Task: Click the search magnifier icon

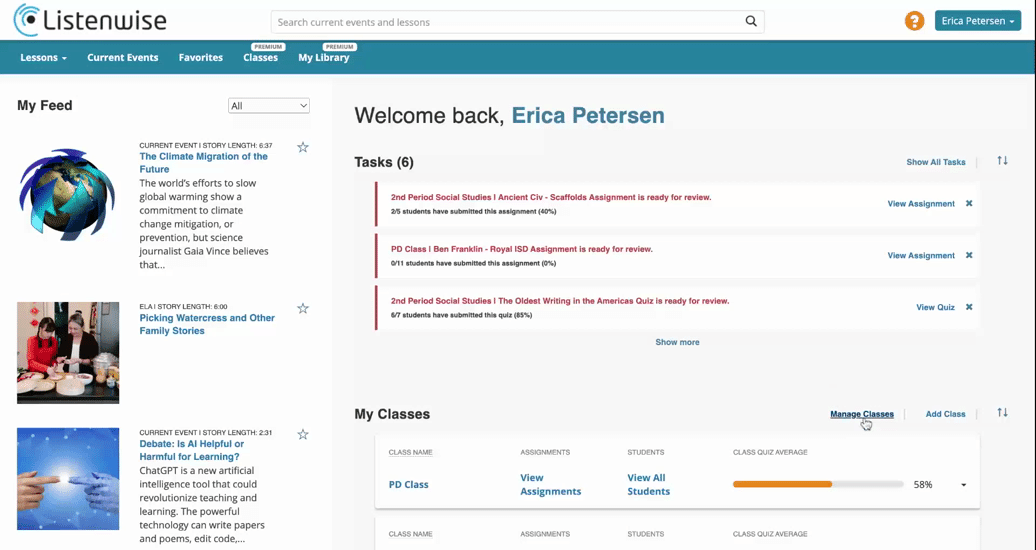Action: (x=751, y=21)
